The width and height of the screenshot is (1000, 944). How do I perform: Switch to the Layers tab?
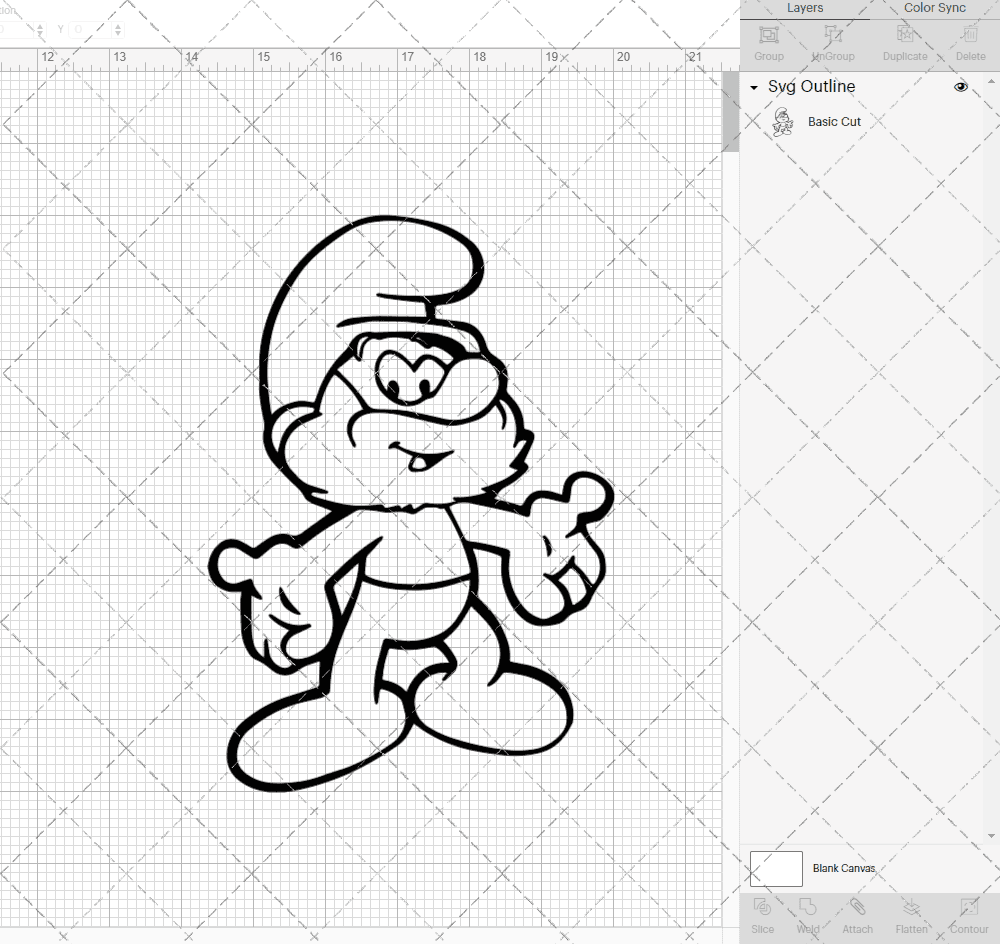(x=805, y=8)
